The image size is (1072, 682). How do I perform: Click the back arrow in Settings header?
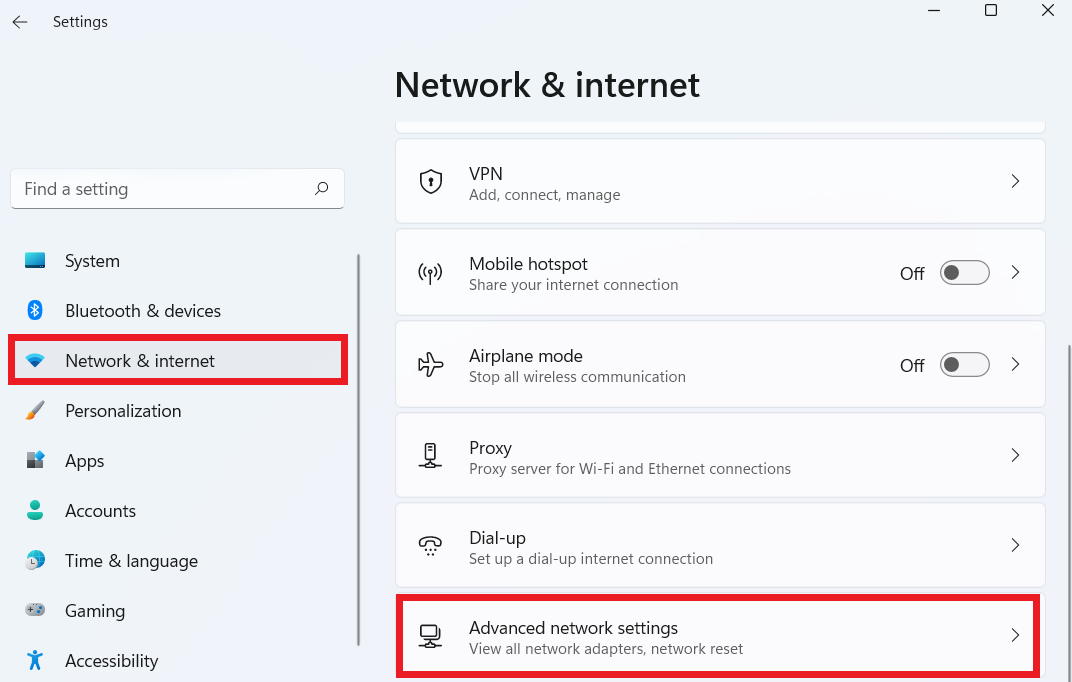click(20, 21)
